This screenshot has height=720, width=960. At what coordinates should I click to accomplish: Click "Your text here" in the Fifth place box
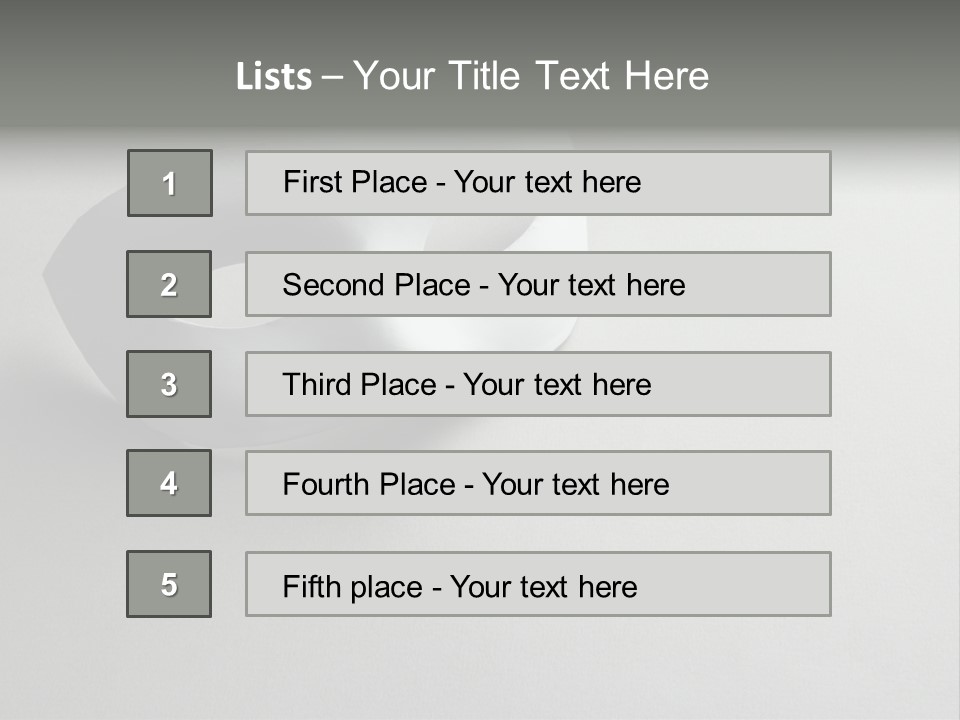click(x=543, y=586)
